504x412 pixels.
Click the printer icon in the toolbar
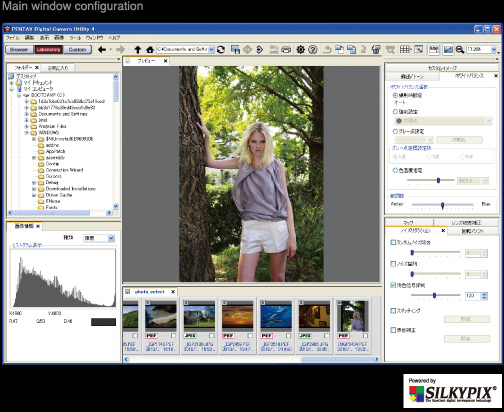(286, 50)
